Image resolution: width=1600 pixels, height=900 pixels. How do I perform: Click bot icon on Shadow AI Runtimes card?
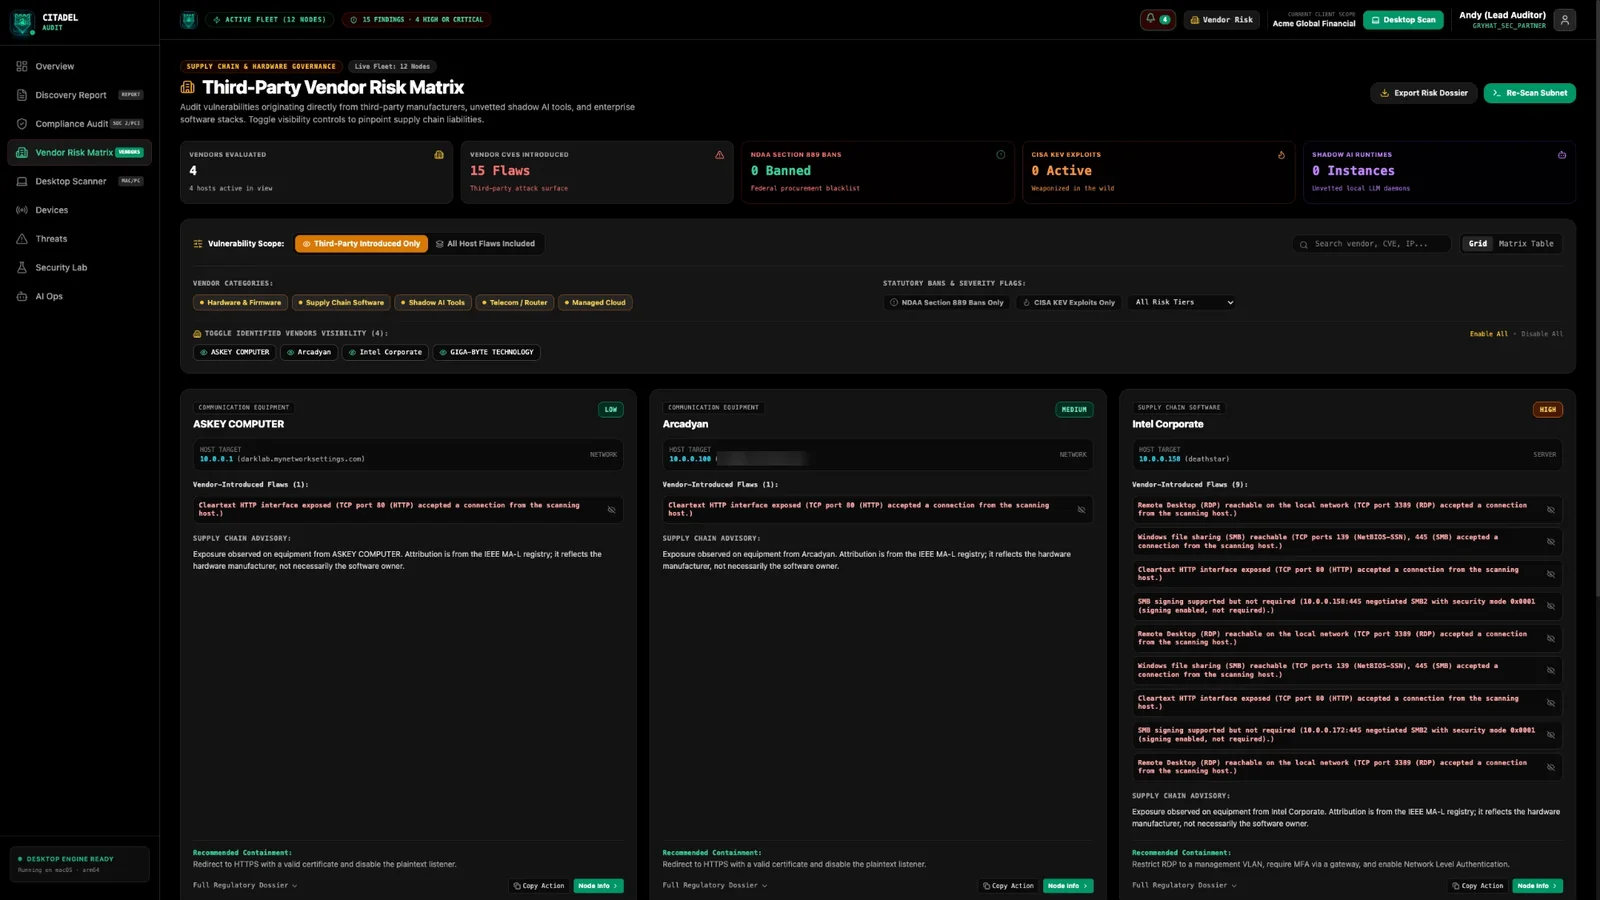[x=1562, y=155]
